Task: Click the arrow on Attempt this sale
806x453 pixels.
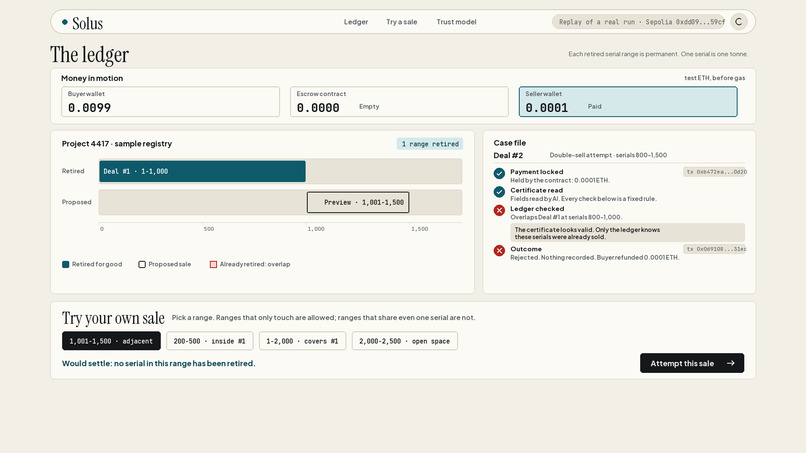Action: (730, 363)
